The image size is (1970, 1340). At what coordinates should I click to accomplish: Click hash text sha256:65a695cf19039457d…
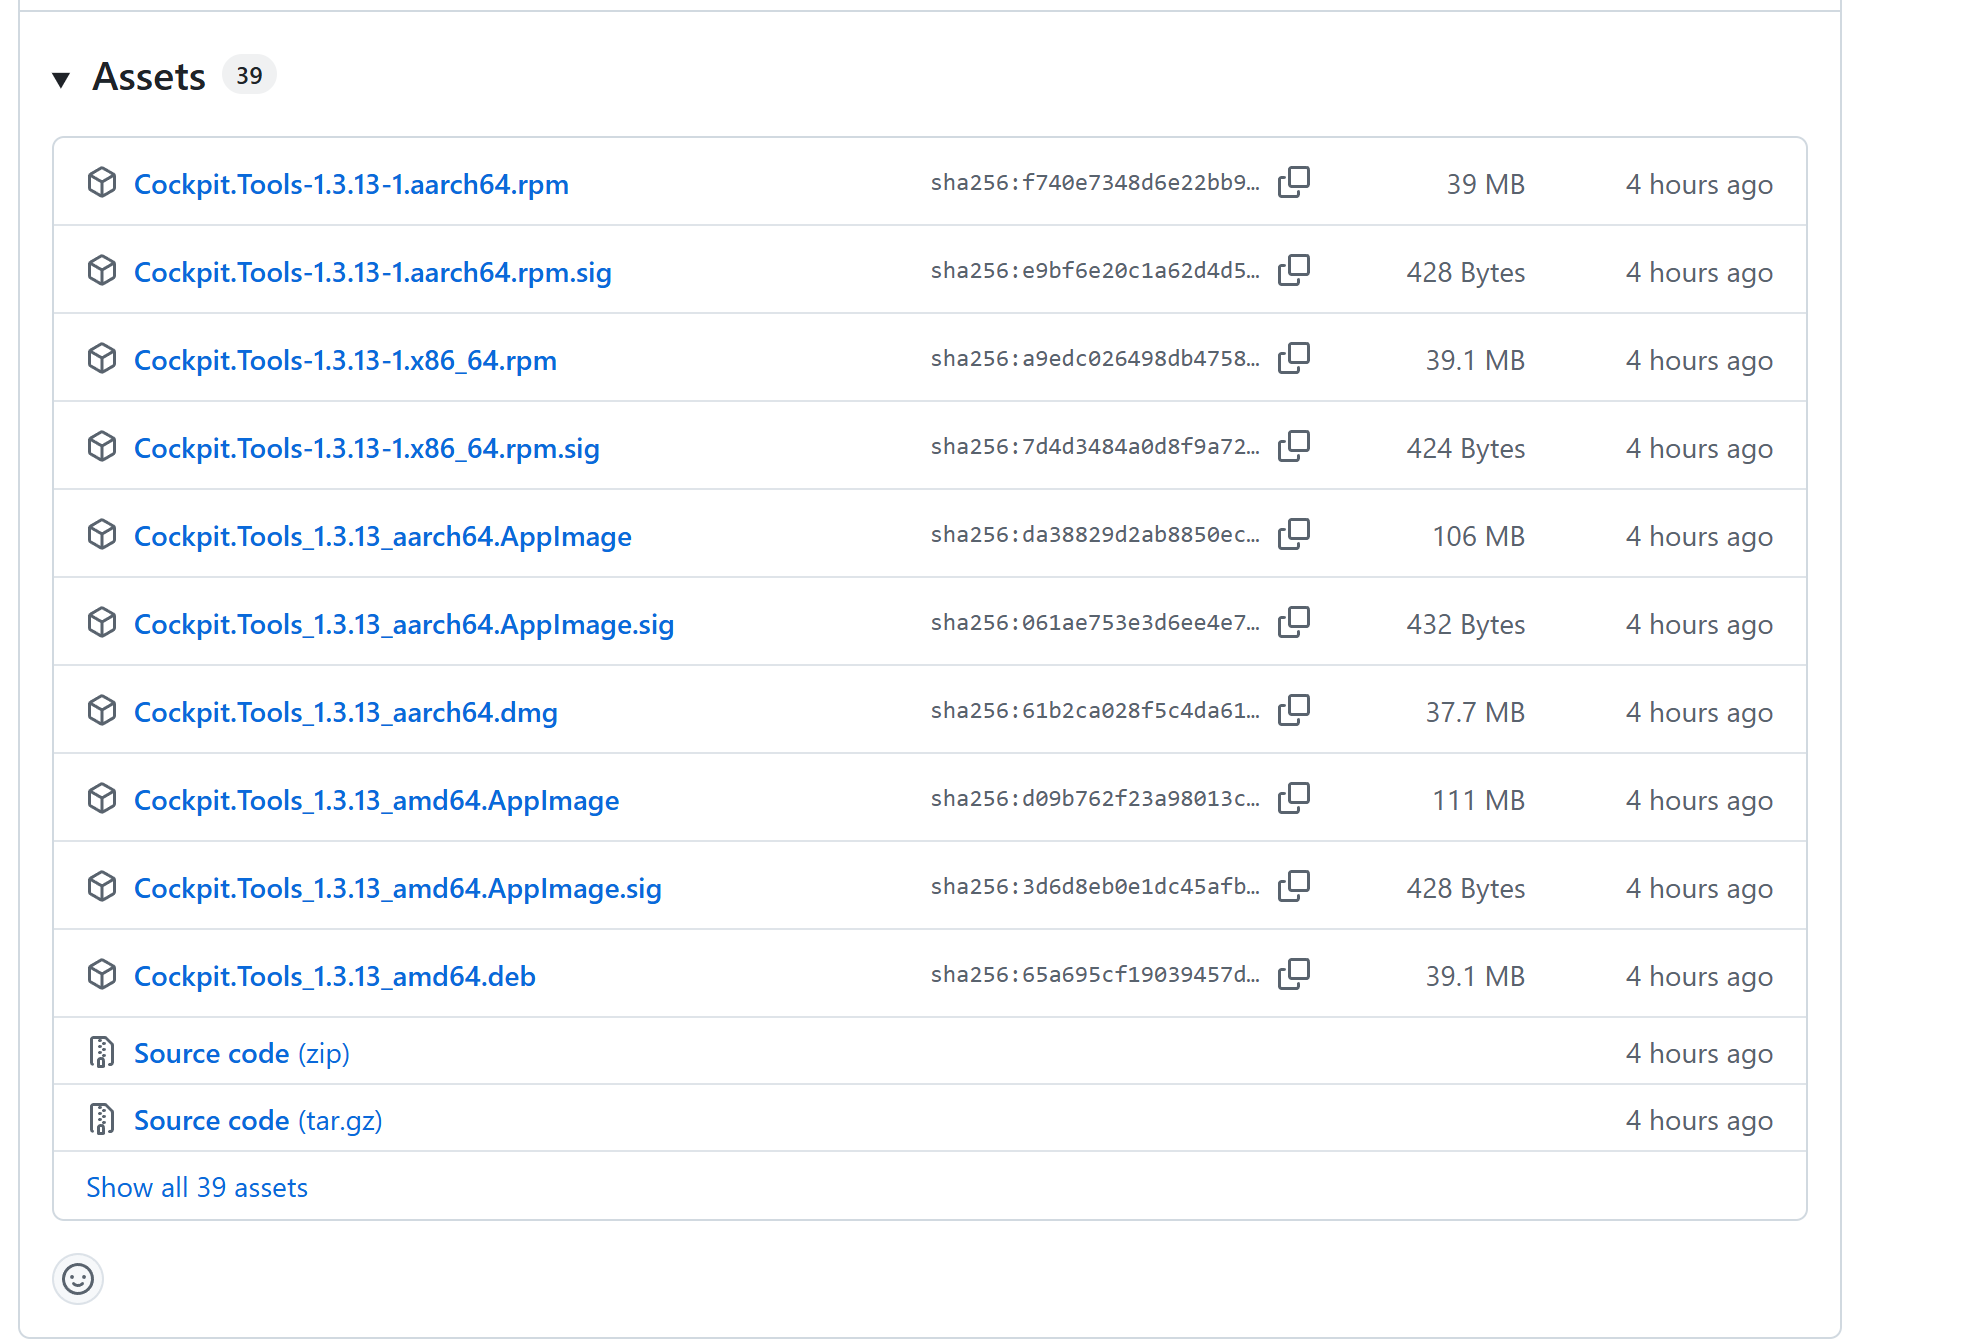[x=1095, y=975]
